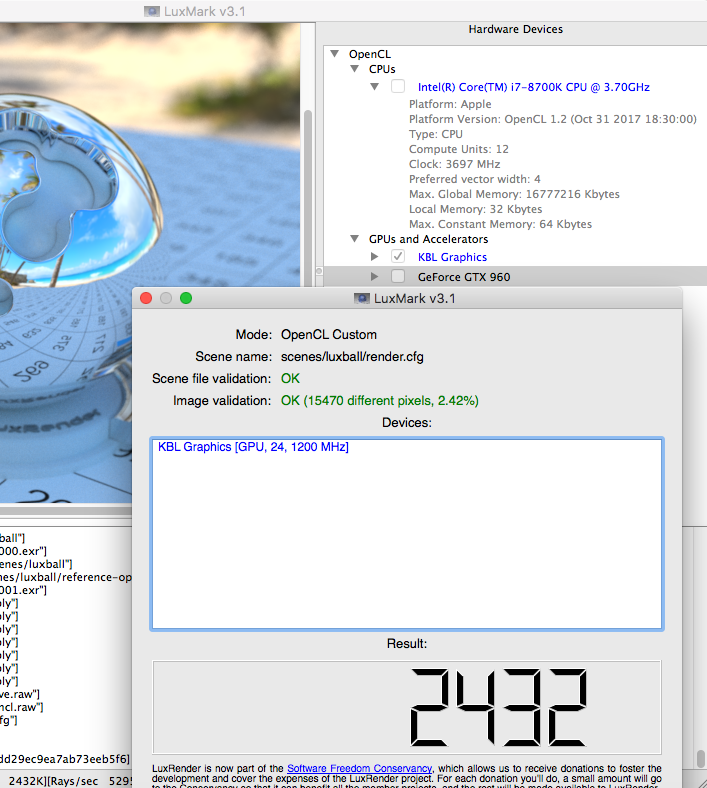The height and width of the screenshot is (788, 707).
Task: Open the Software Freedom Conservancy link
Action: pyautogui.click(x=359, y=768)
